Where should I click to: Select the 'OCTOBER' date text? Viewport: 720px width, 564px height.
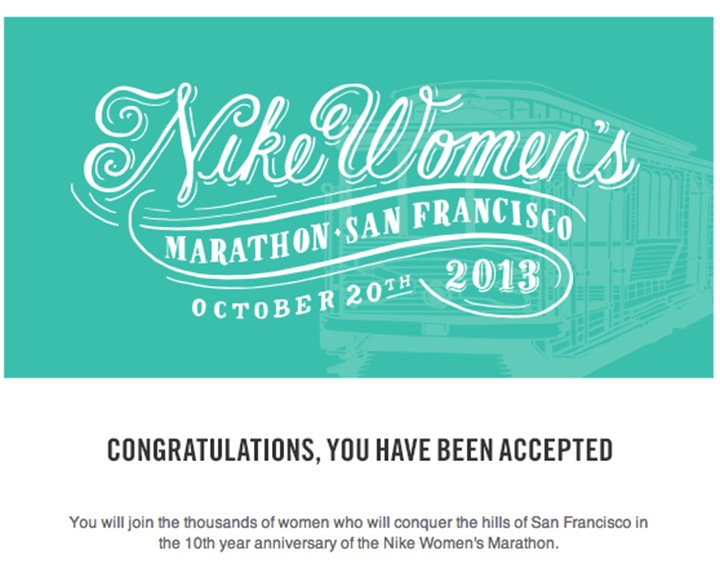coord(263,305)
